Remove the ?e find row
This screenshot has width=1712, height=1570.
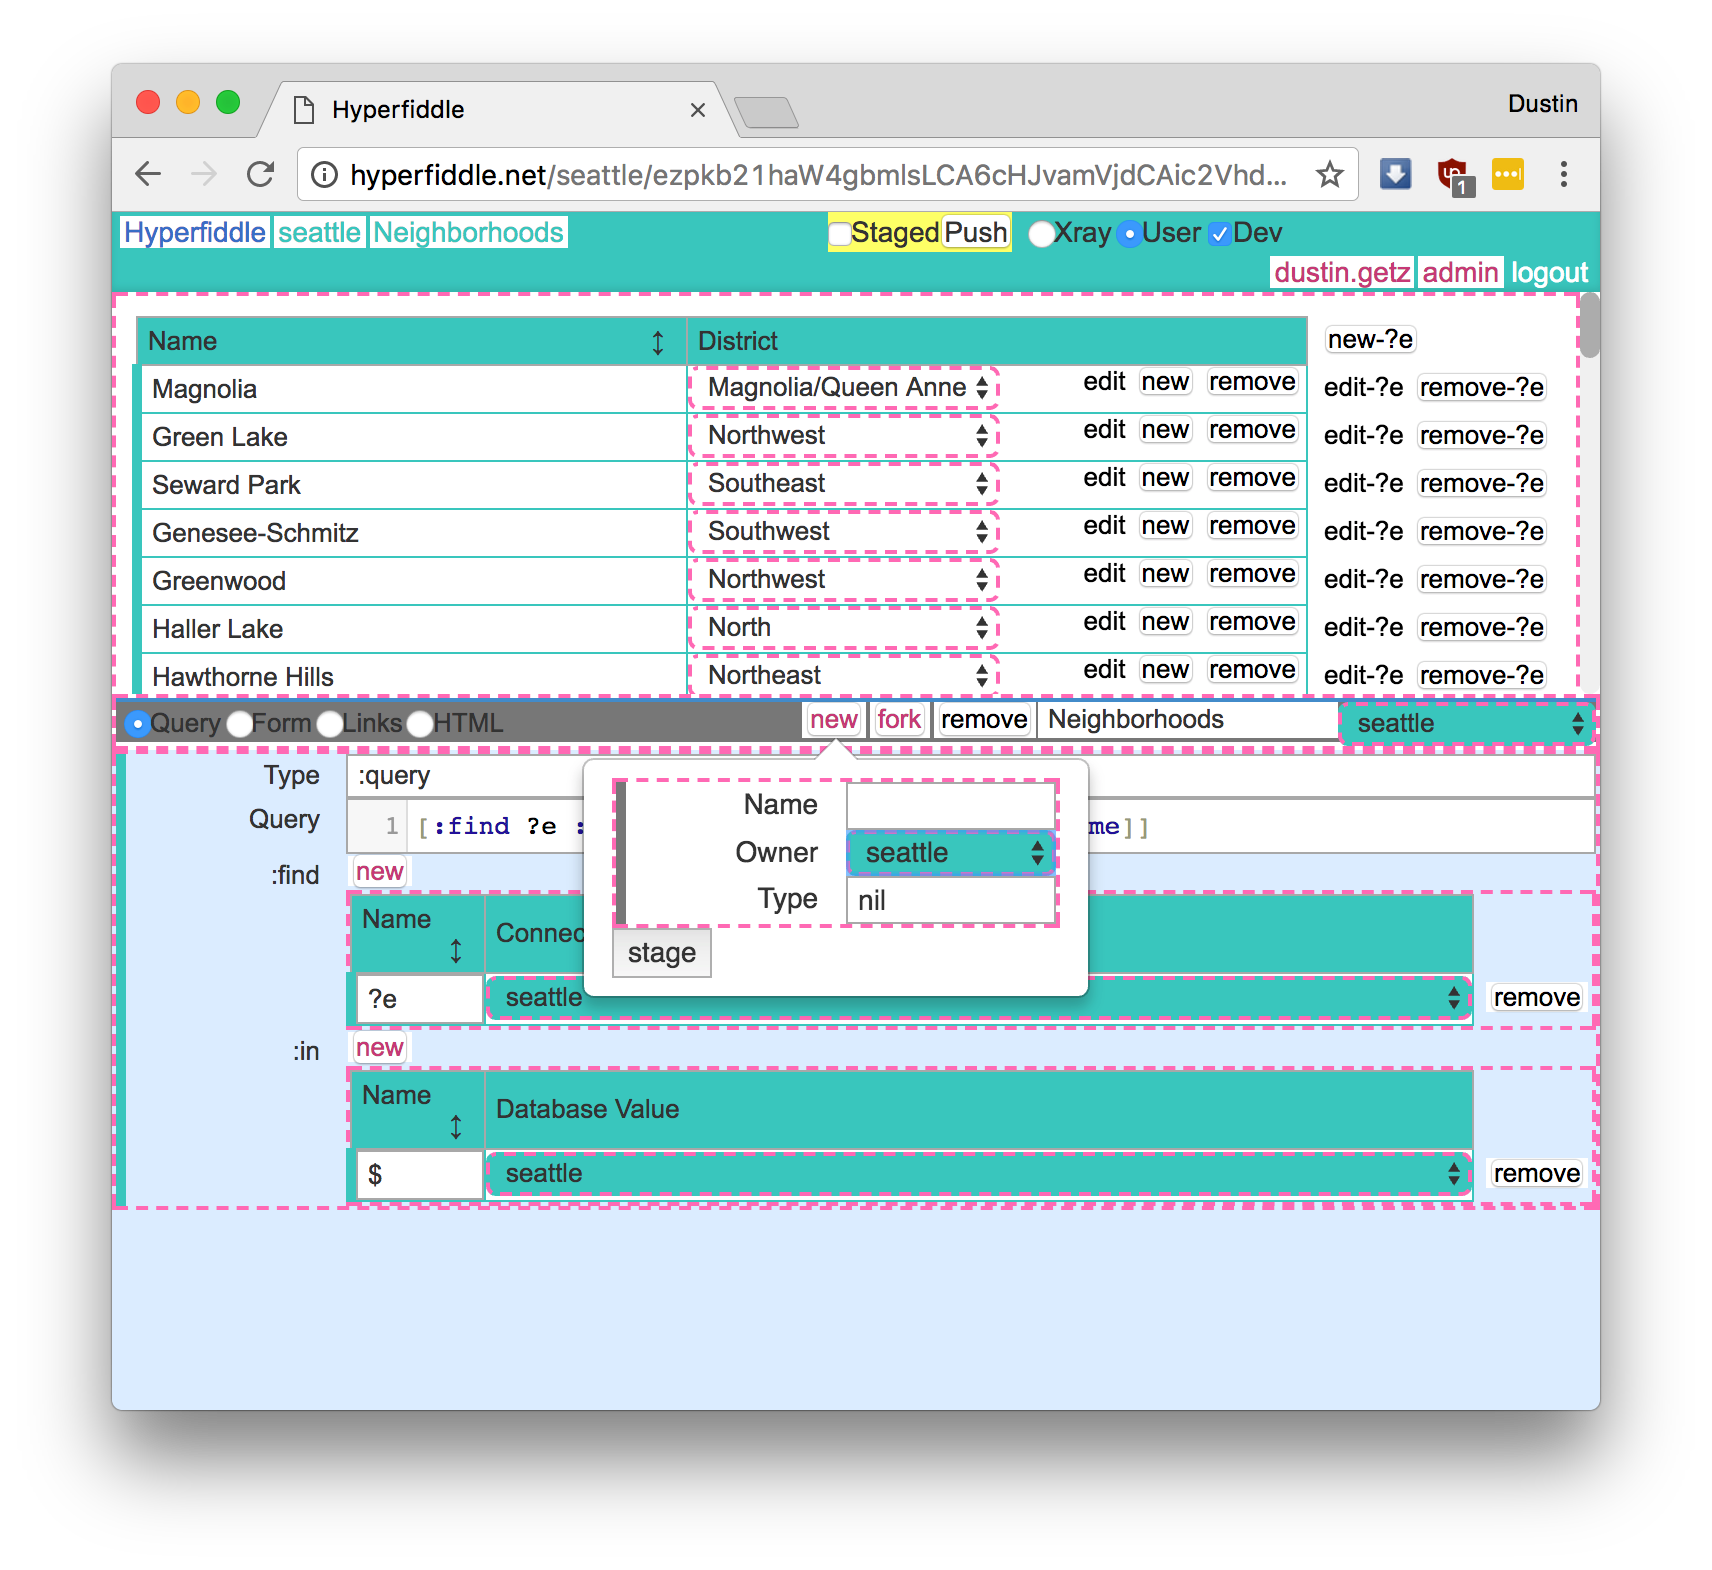(1536, 997)
